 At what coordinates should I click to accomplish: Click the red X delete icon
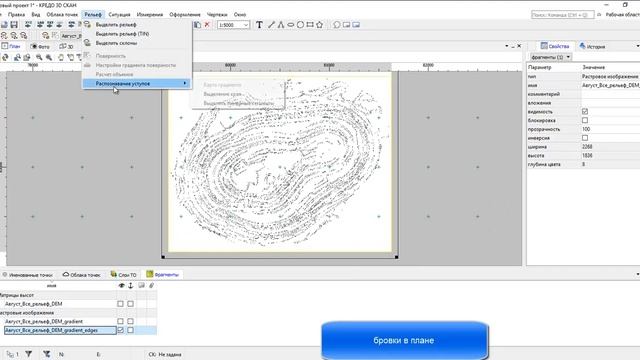(x=207, y=25)
